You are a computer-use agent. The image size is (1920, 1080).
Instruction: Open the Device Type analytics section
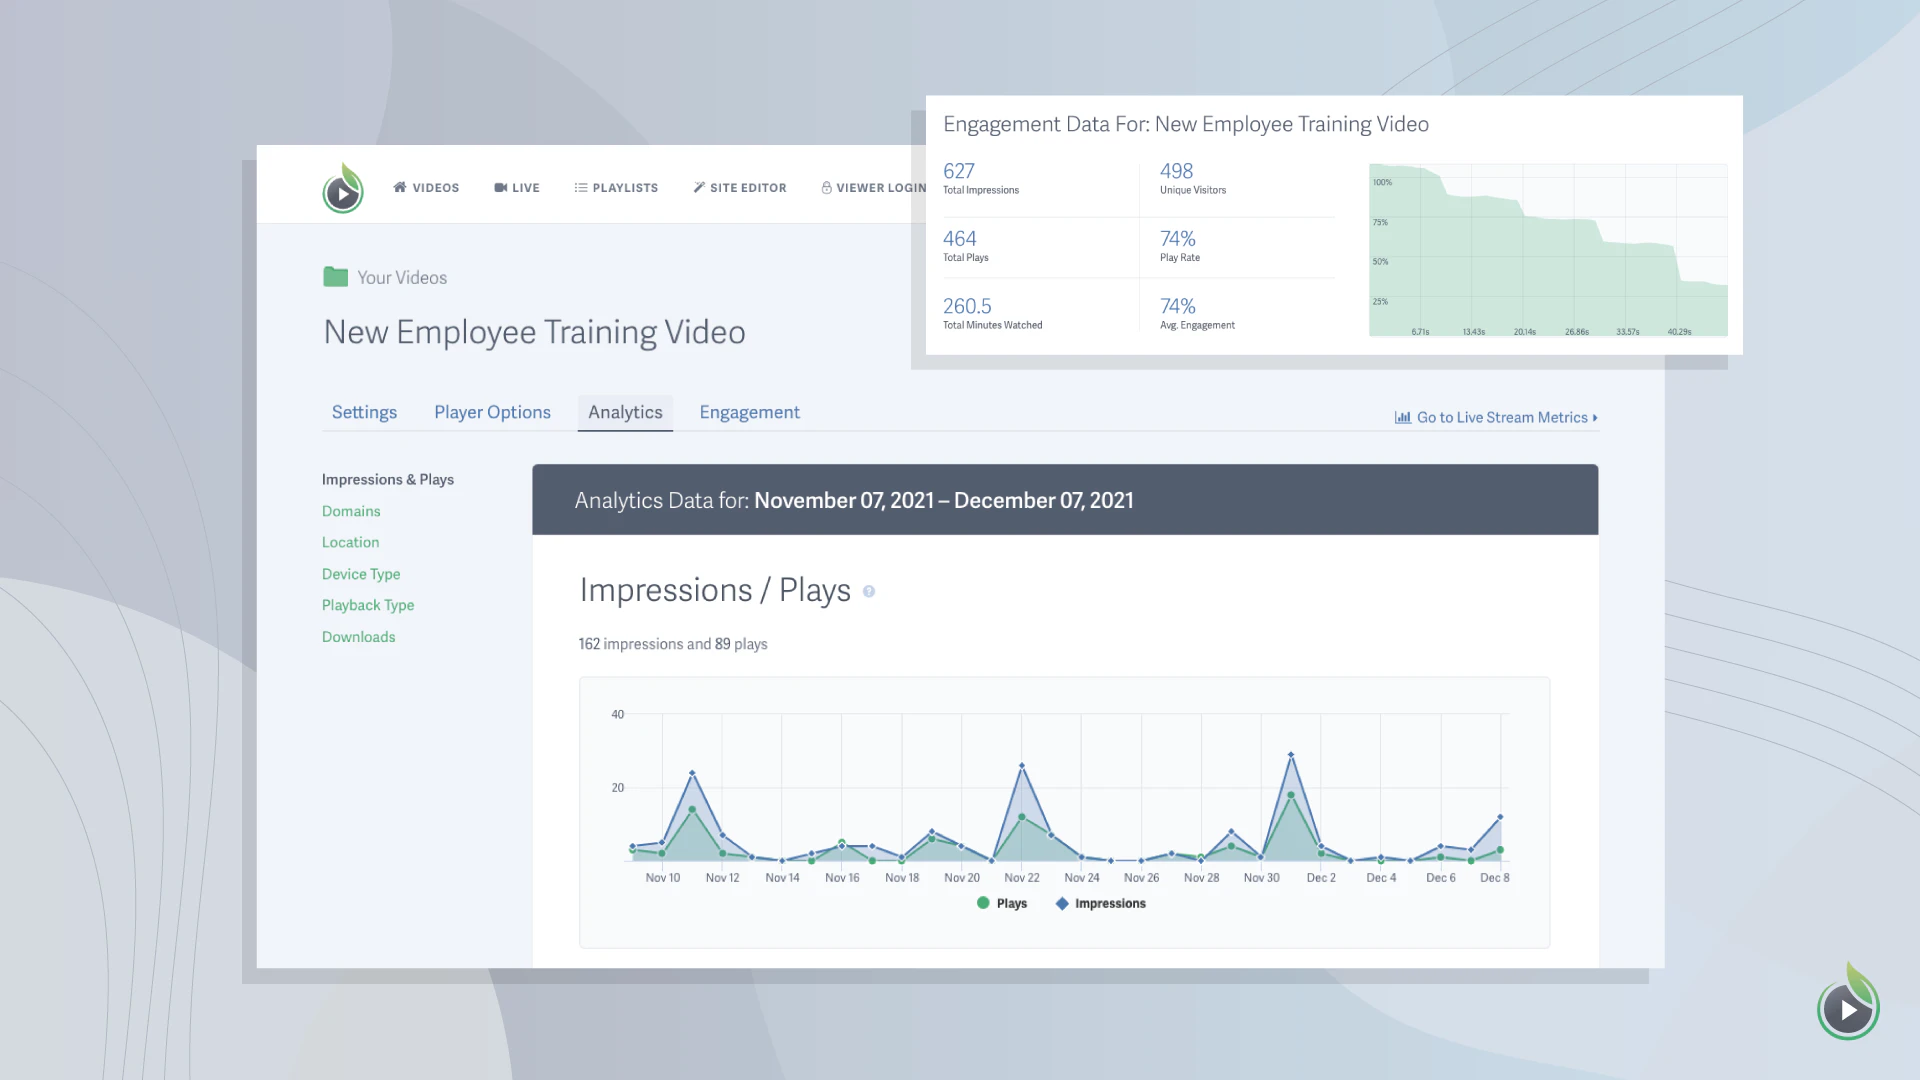pyautogui.click(x=361, y=574)
